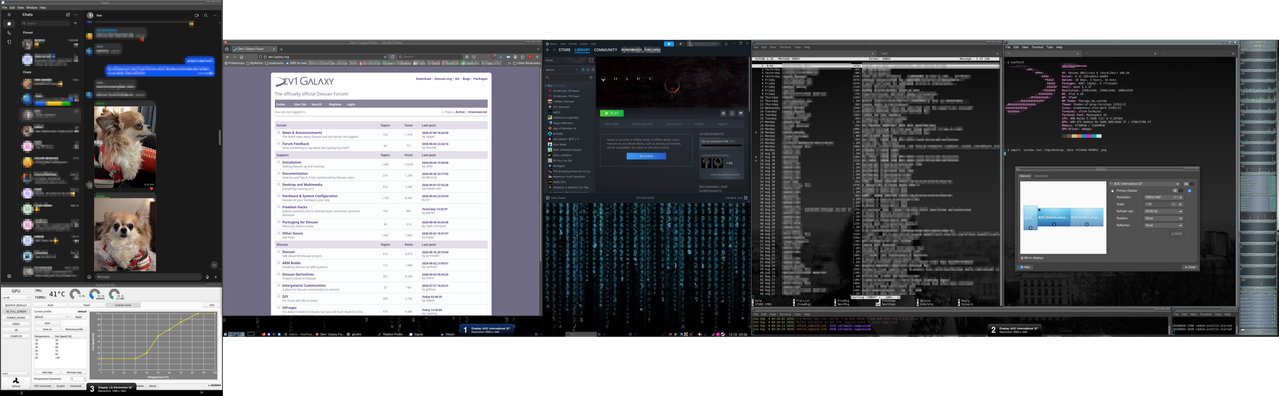Click Unanswered topics link on forum
This screenshot has height=396, width=1279.
pyautogui.click(x=477, y=112)
